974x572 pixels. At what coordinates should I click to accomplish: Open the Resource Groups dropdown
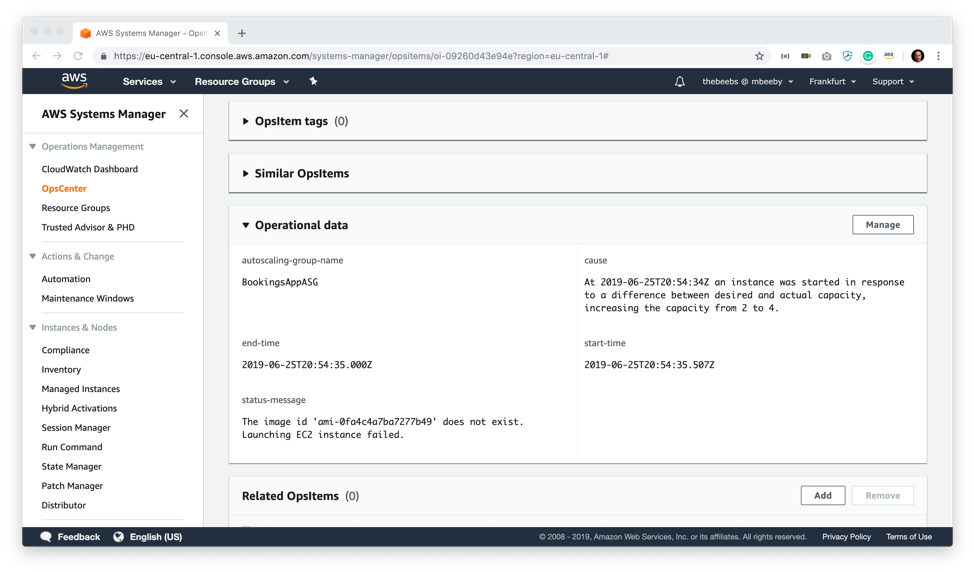point(242,81)
